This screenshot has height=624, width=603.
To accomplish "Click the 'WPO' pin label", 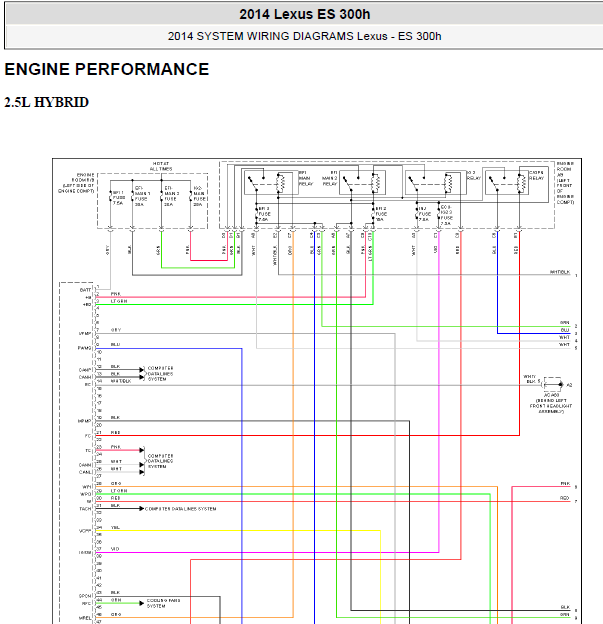I will (x=86, y=494).
